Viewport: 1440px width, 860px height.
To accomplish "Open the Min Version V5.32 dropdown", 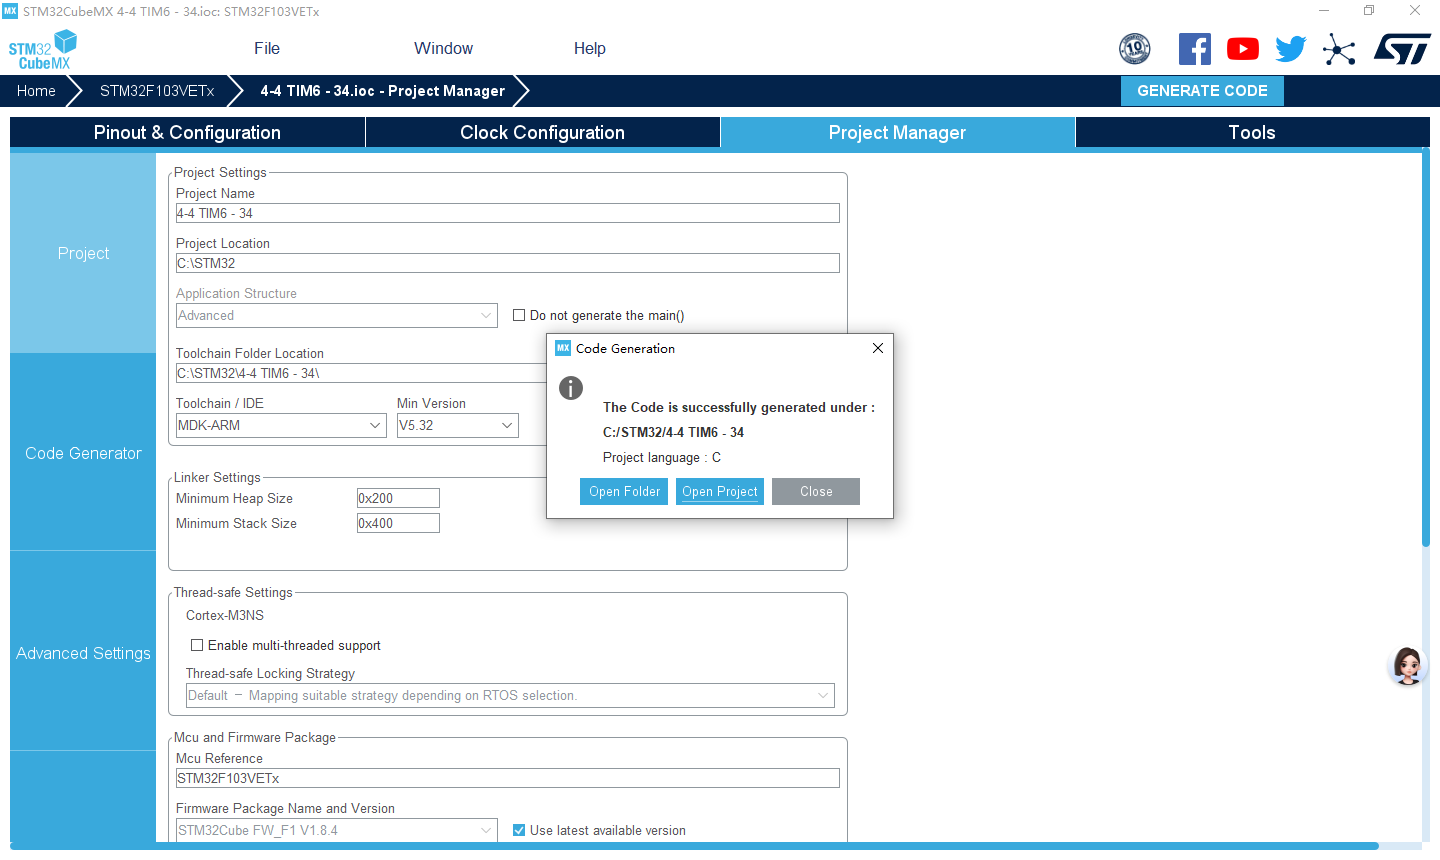I will click(x=507, y=425).
